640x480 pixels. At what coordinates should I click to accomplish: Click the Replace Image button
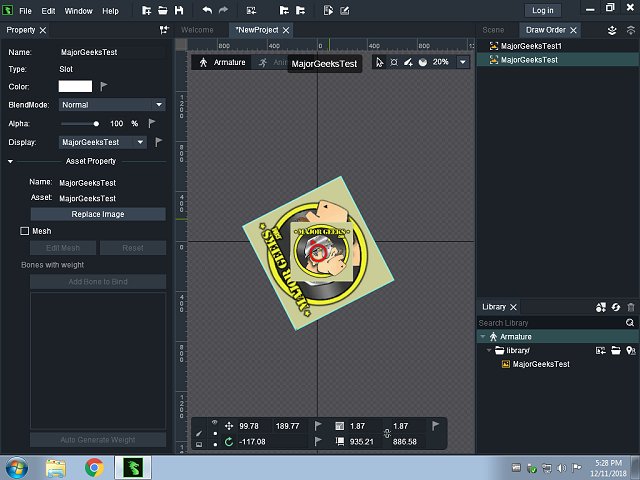point(97,214)
